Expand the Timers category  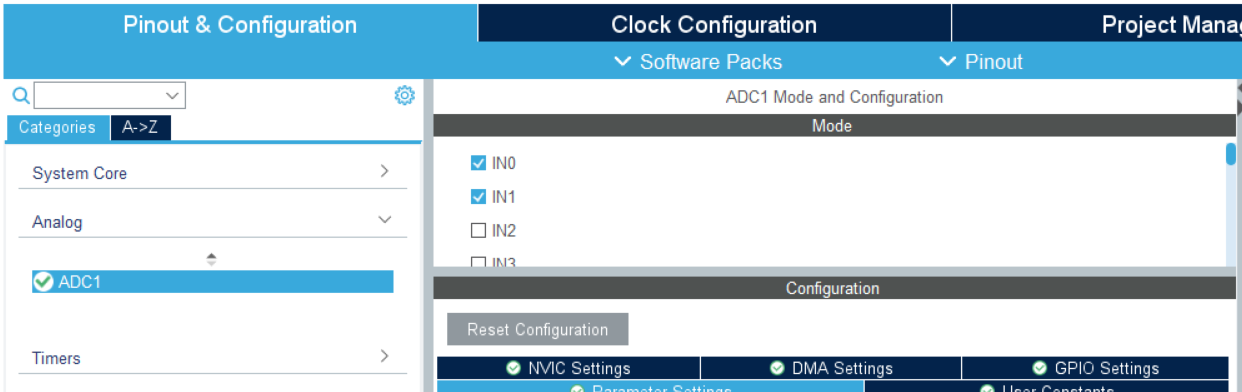click(x=213, y=358)
